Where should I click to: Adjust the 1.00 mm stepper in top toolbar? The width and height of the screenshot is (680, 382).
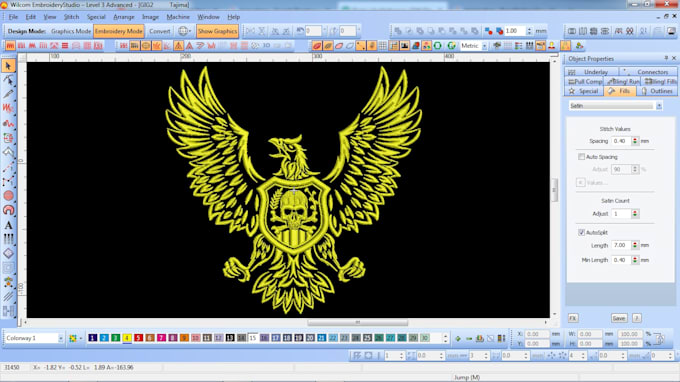[529, 31]
